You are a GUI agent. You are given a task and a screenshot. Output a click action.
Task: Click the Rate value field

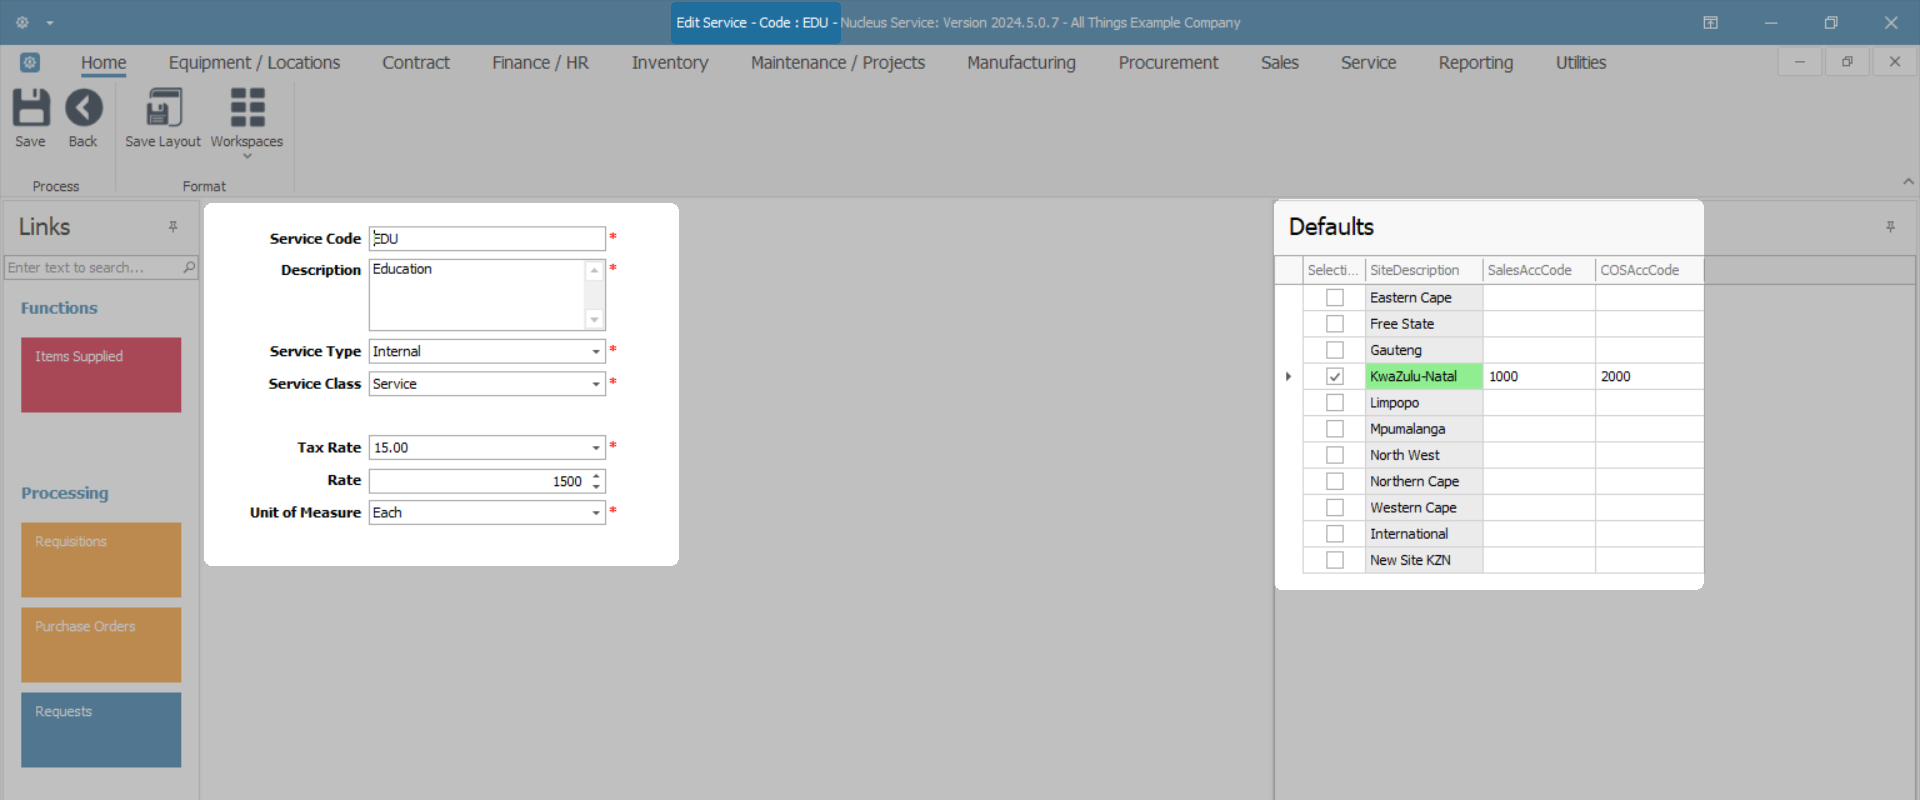[x=479, y=481]
